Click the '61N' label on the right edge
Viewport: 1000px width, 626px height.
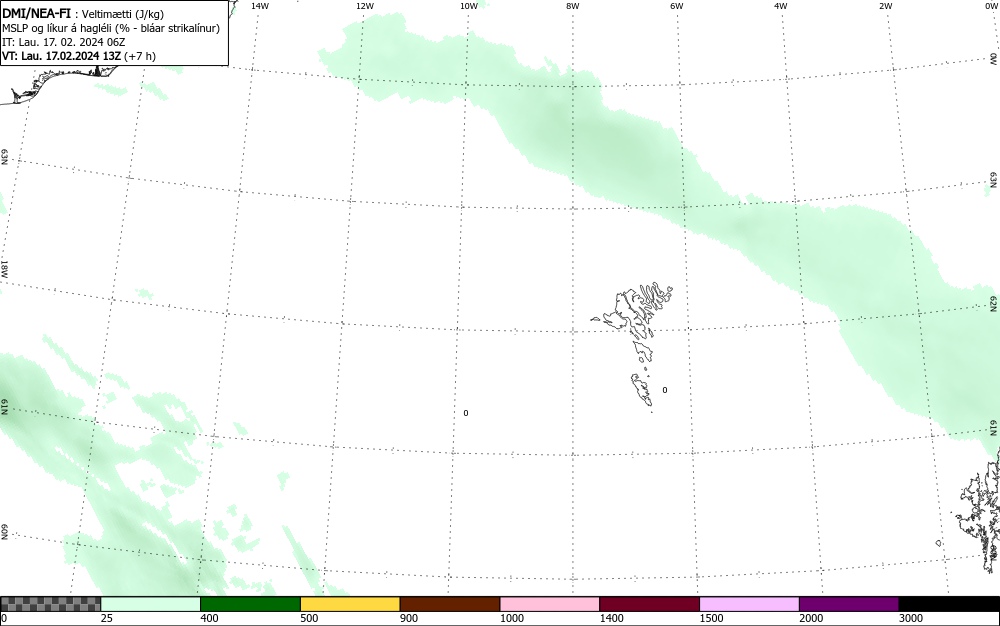coord(993,428)
